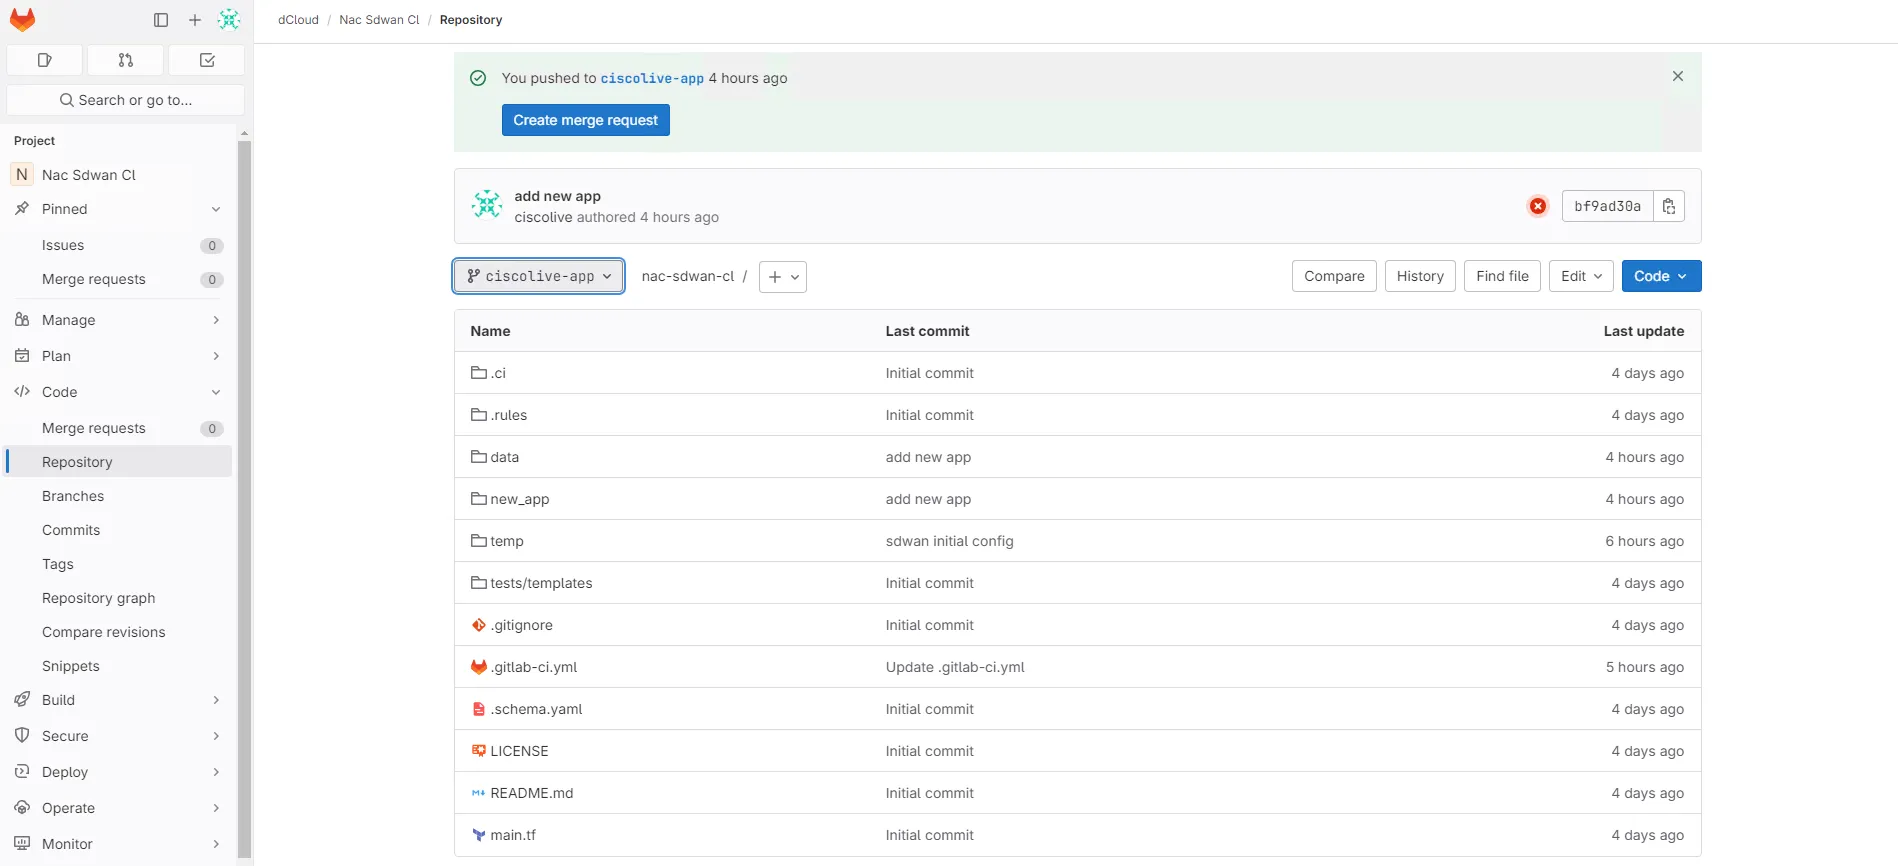
Task: Click the GitLab fox logo
Action: [x=22, y=20]
